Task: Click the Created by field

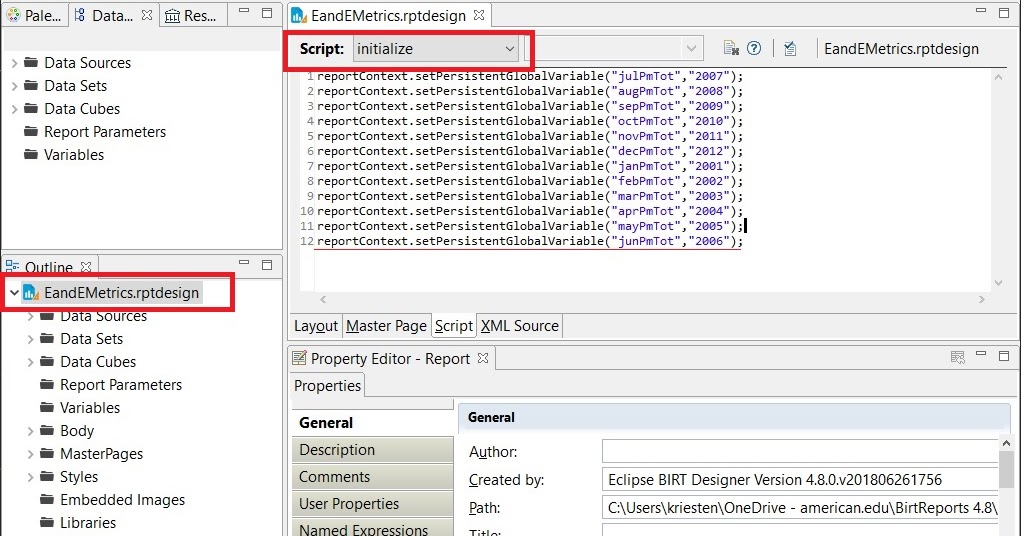Action: point(800,480)
